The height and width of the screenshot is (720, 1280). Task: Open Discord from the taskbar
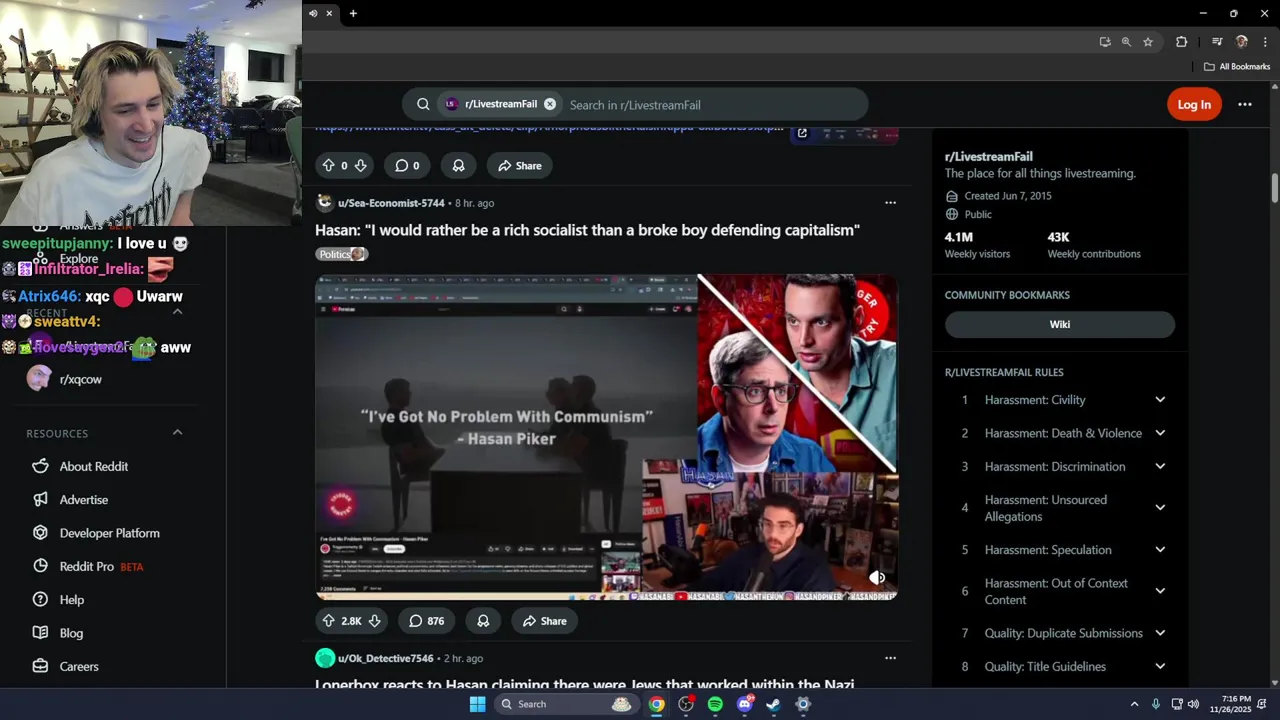tap(744, 704)
